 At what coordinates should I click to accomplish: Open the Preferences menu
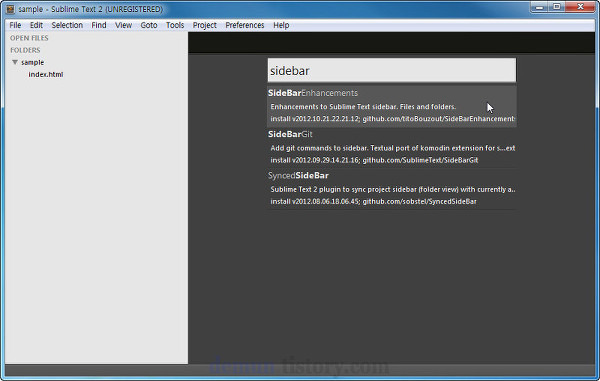click(245, 25)
